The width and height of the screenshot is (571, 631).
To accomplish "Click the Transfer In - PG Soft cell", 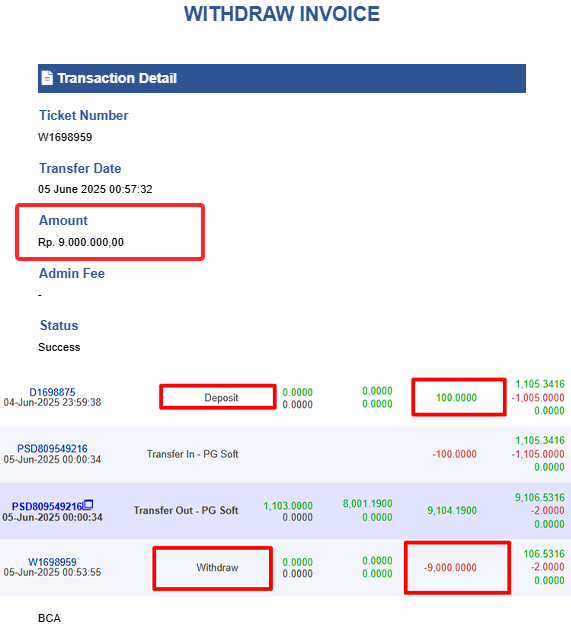I will tap(193, 454).
